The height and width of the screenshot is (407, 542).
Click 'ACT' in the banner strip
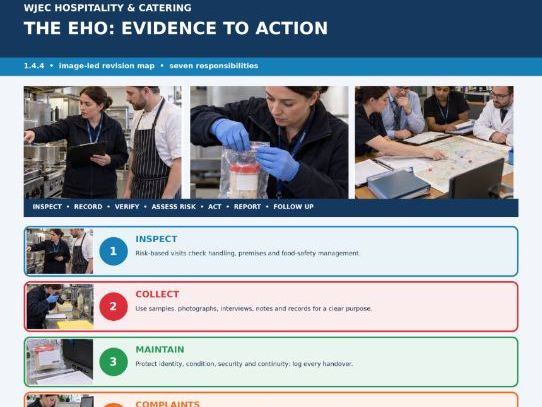[215, 207]
